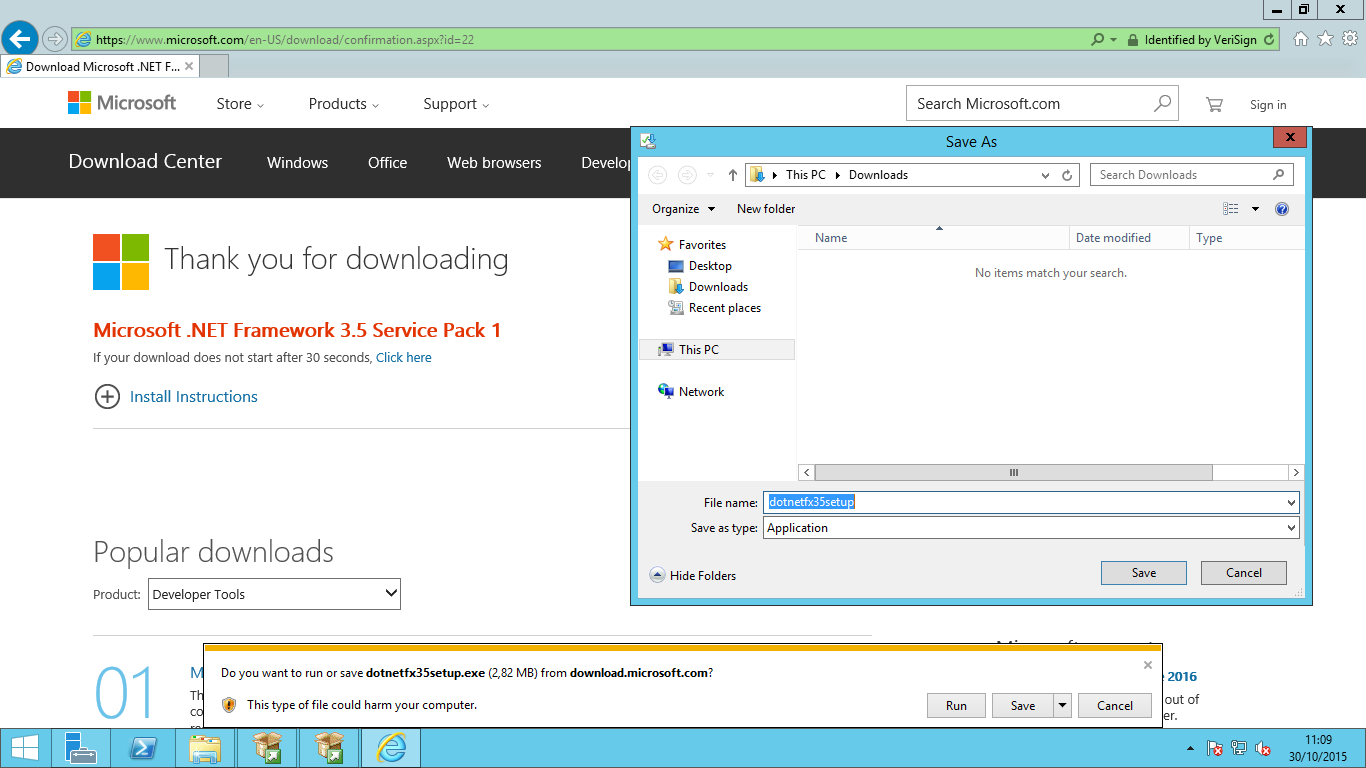Show hidden system tray icons

pos(1190,748)
